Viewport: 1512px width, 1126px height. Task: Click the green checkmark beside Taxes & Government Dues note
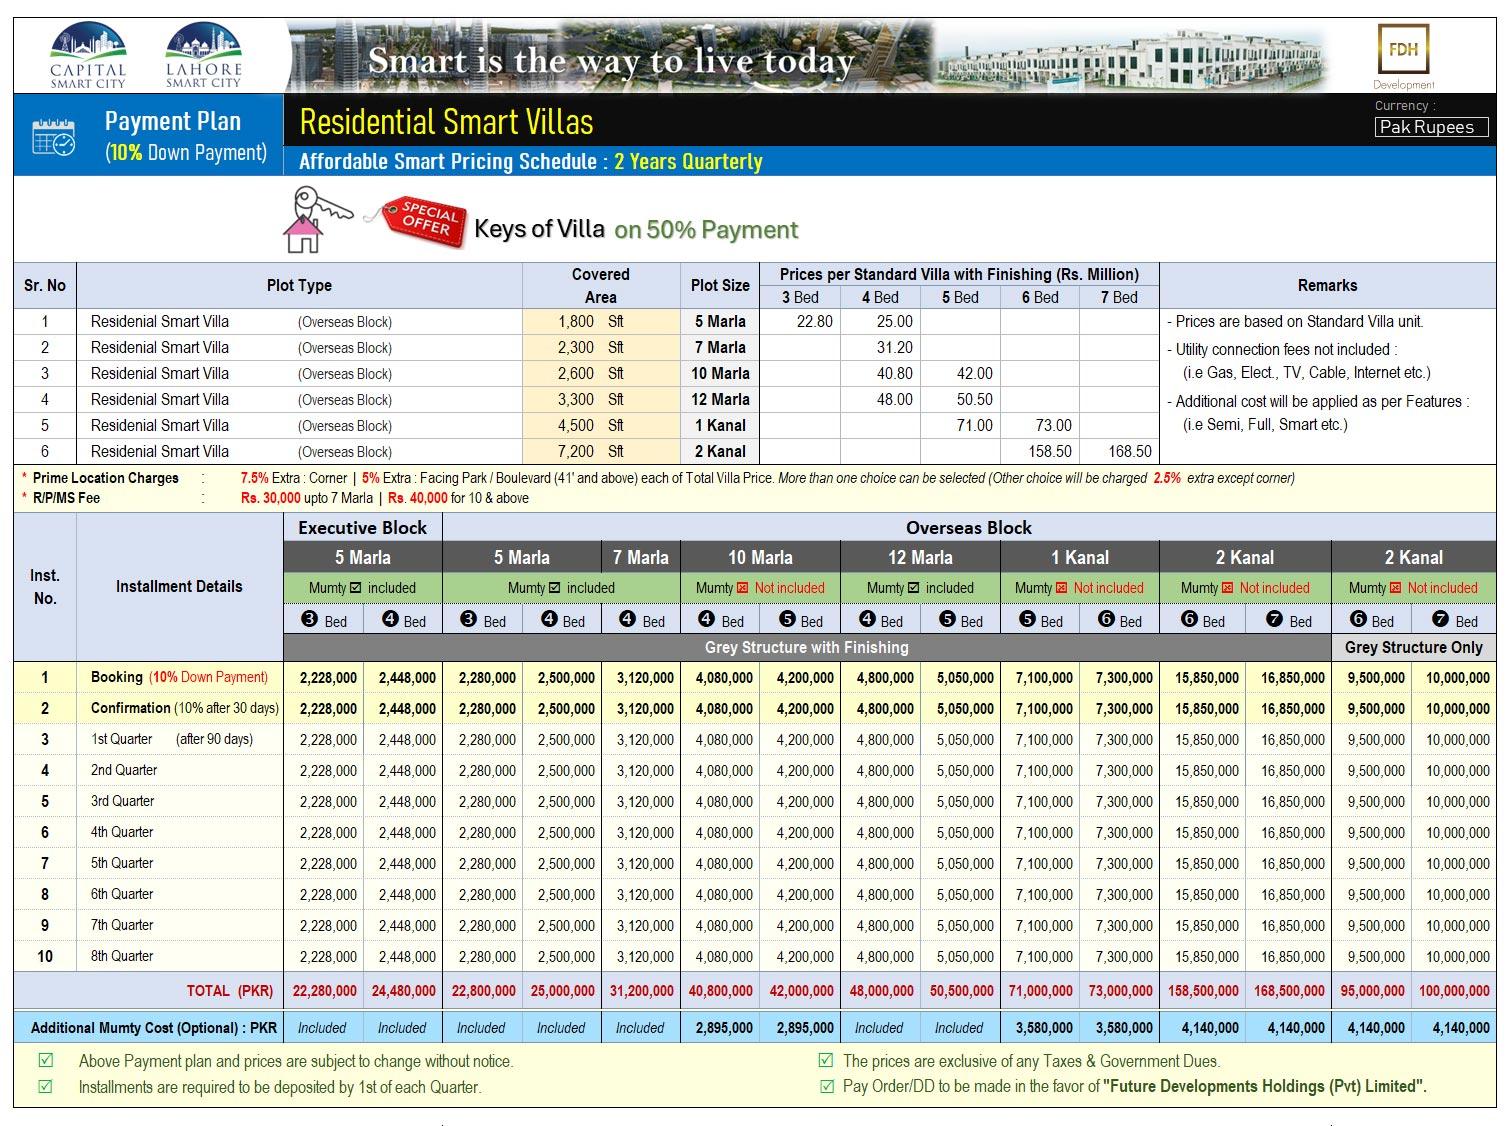point(825,1060)
